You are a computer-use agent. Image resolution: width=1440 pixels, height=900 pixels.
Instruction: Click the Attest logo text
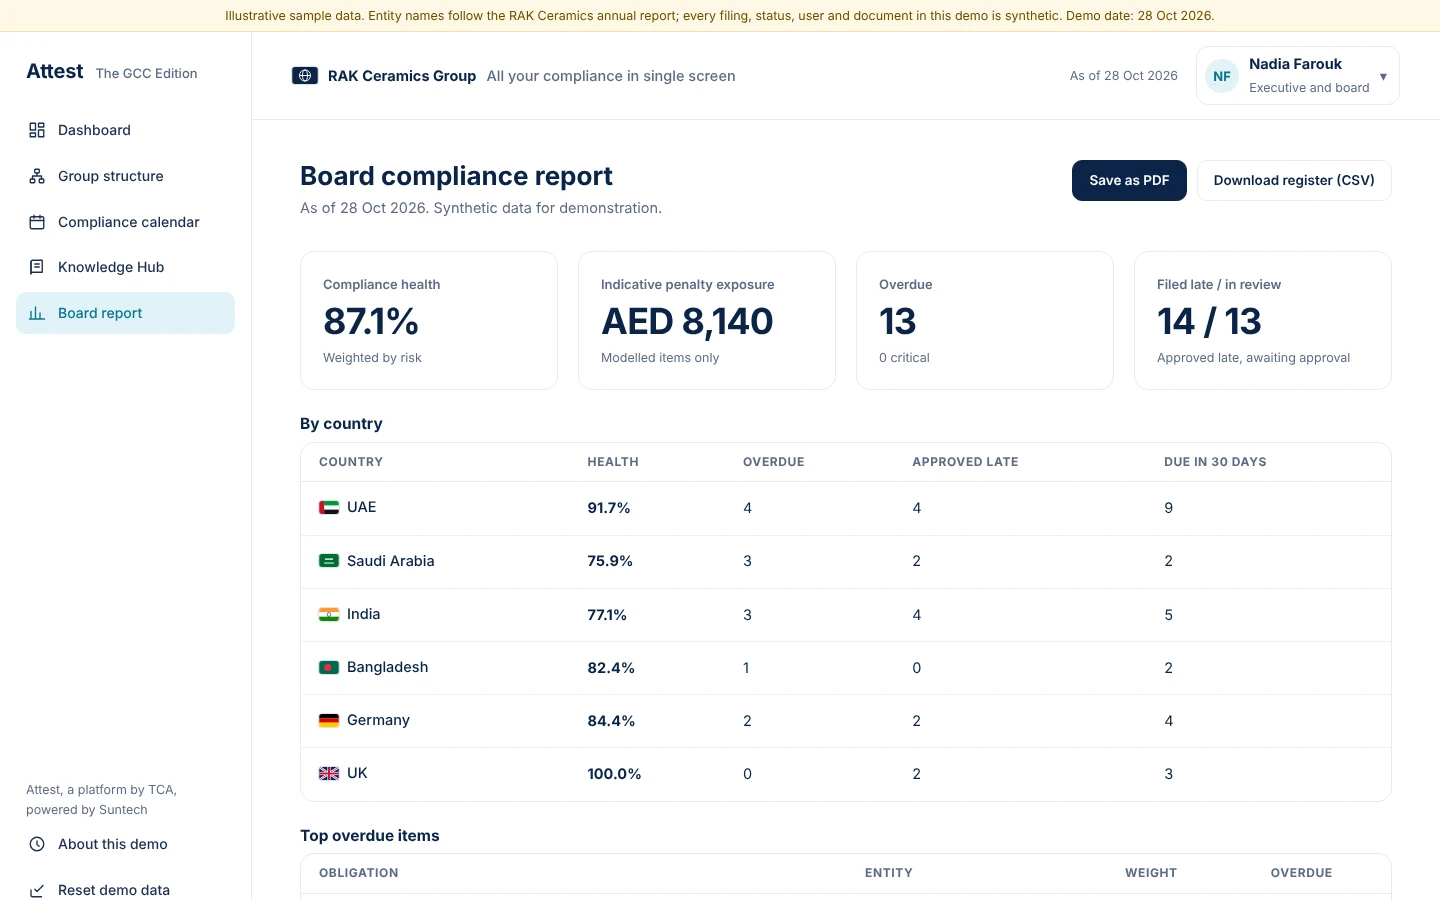pos(55,71)
